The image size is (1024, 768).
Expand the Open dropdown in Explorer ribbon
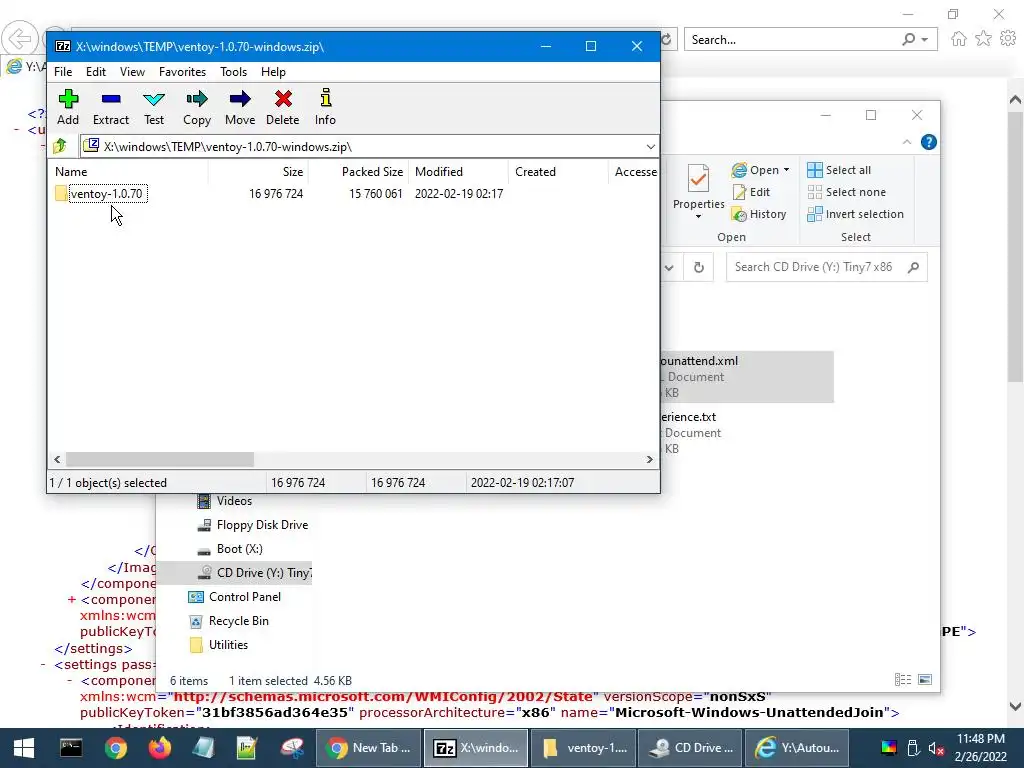[786, 170]
